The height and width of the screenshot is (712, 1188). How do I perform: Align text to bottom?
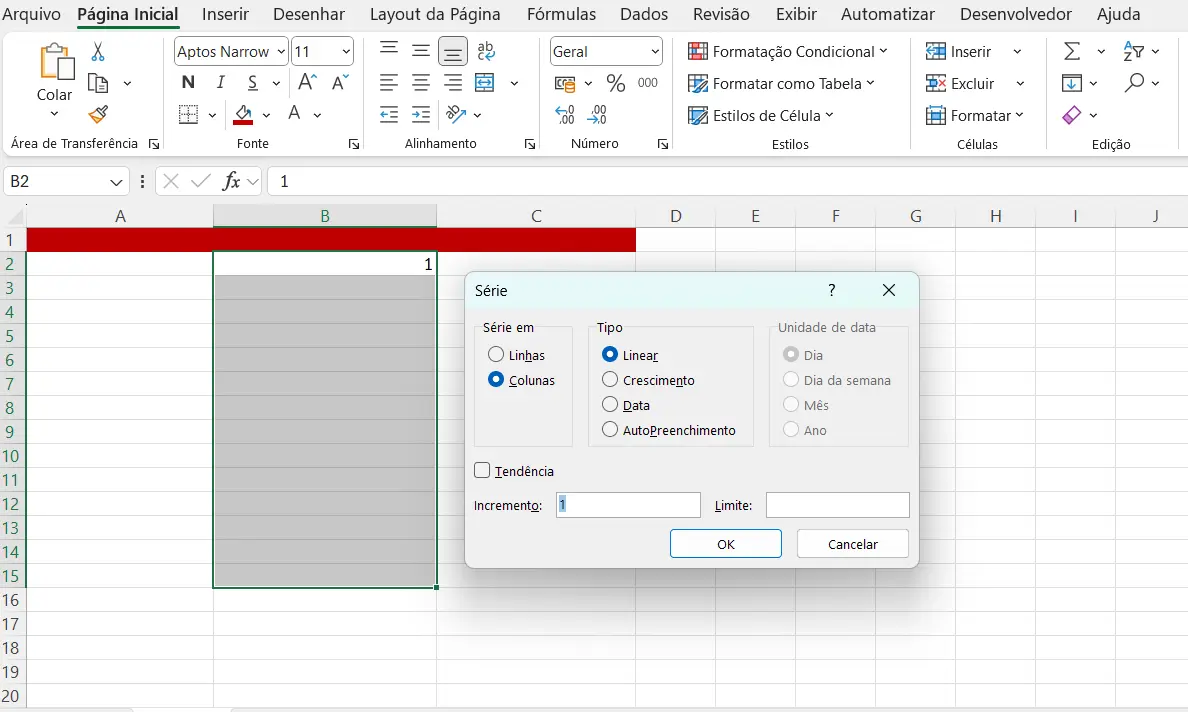point(452,52)
